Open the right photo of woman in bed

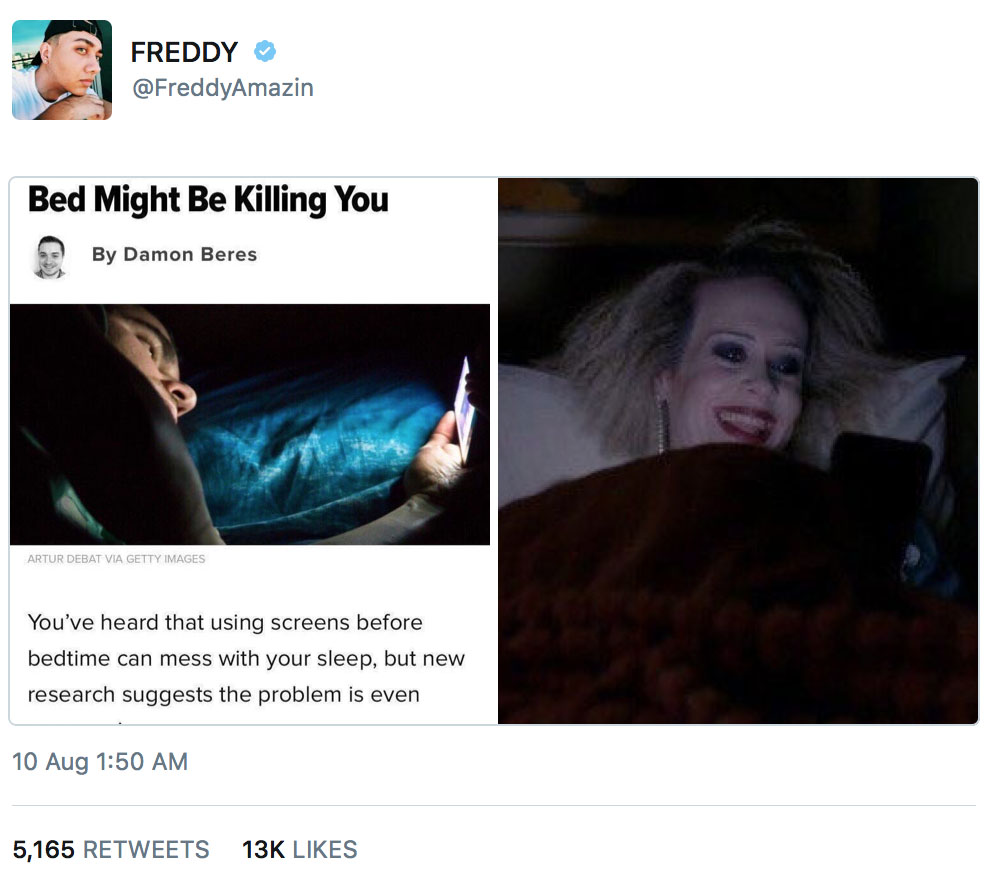pyautogui.click(x=738, y=451)
